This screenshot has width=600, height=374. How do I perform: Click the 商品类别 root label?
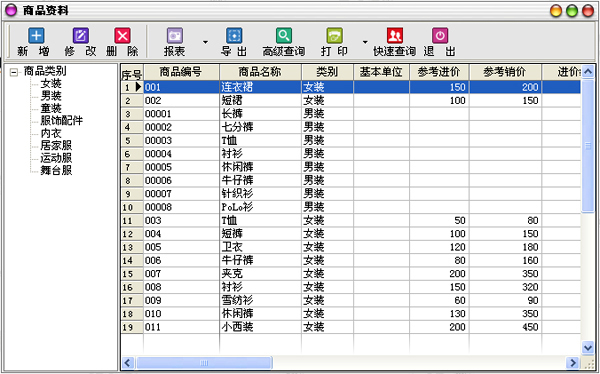click(x=45, y=71)
